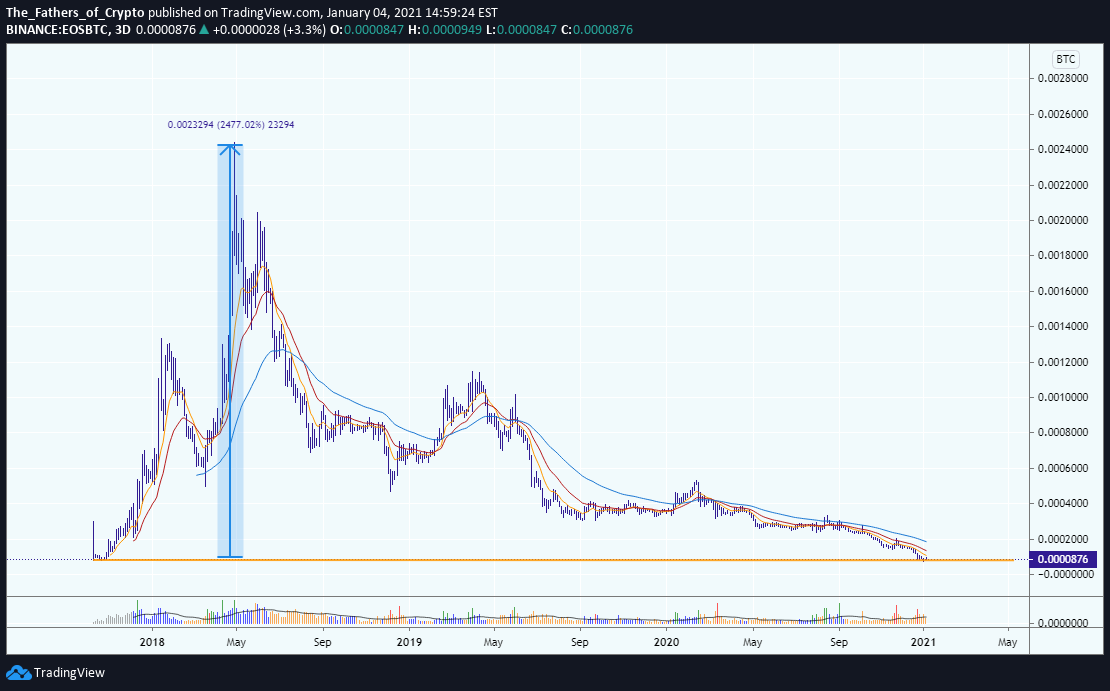The height and width of the screenshot is (691, 1110).
Task: Click the current price label 0.0000876
Action: pos(1065,559)
